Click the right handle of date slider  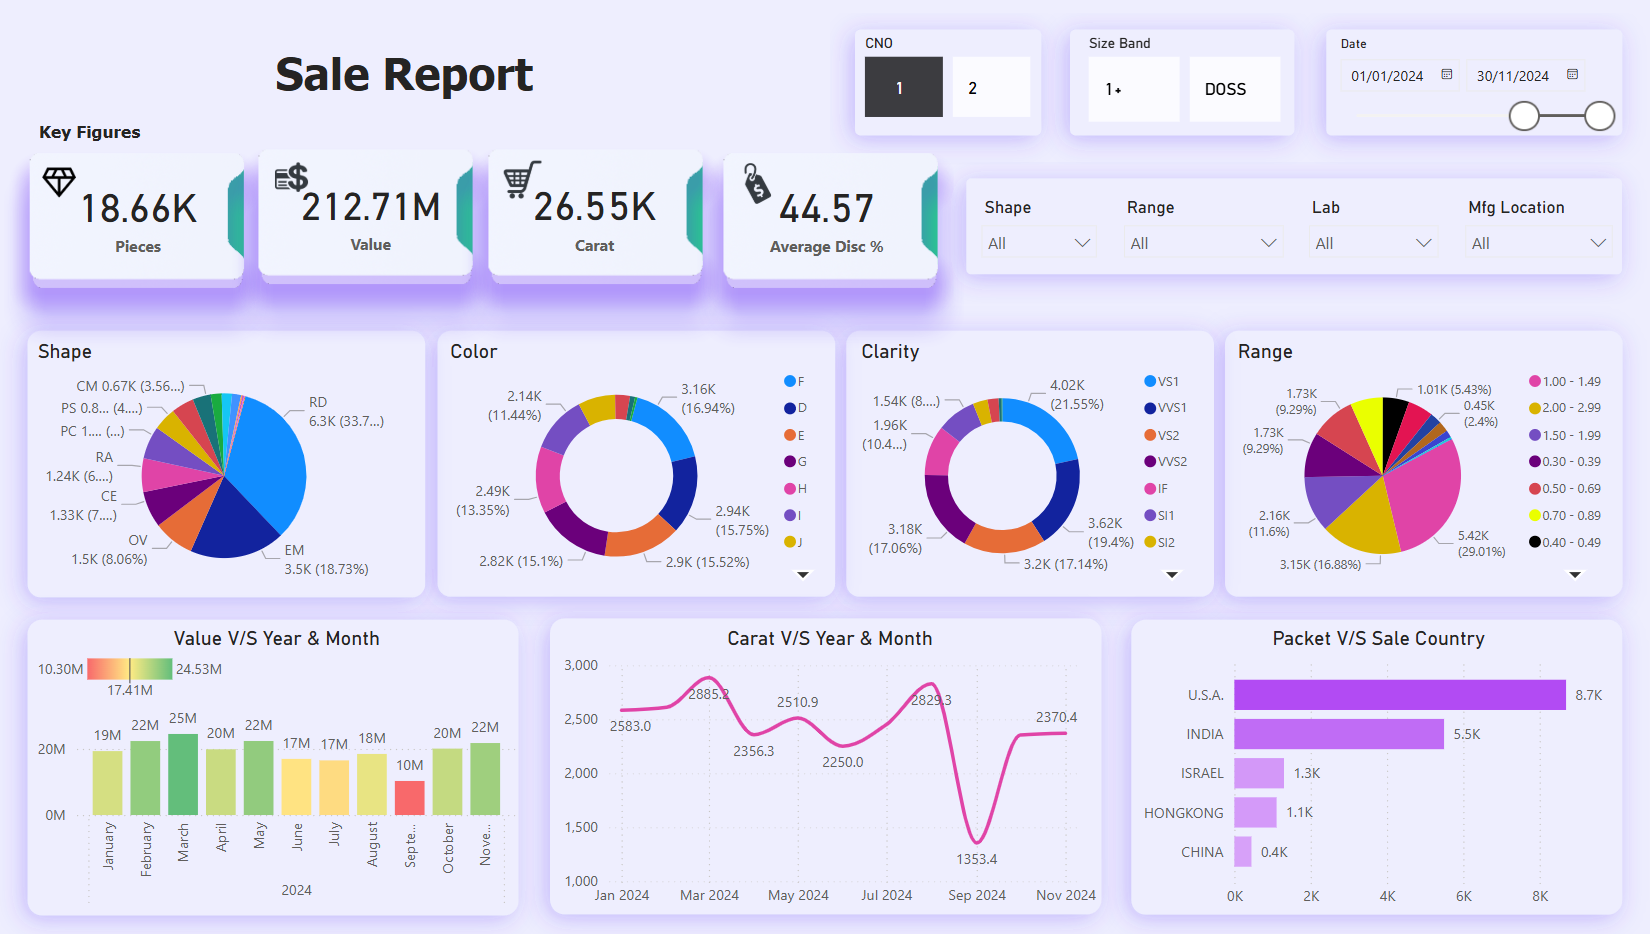(x=1599, y=116)
